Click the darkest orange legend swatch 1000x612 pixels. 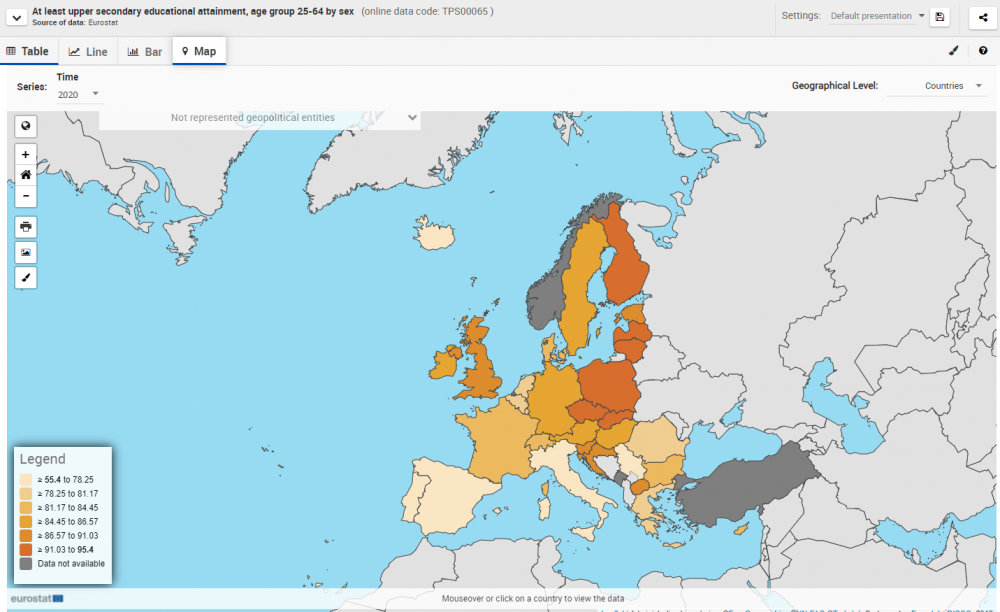pos(26,550)
